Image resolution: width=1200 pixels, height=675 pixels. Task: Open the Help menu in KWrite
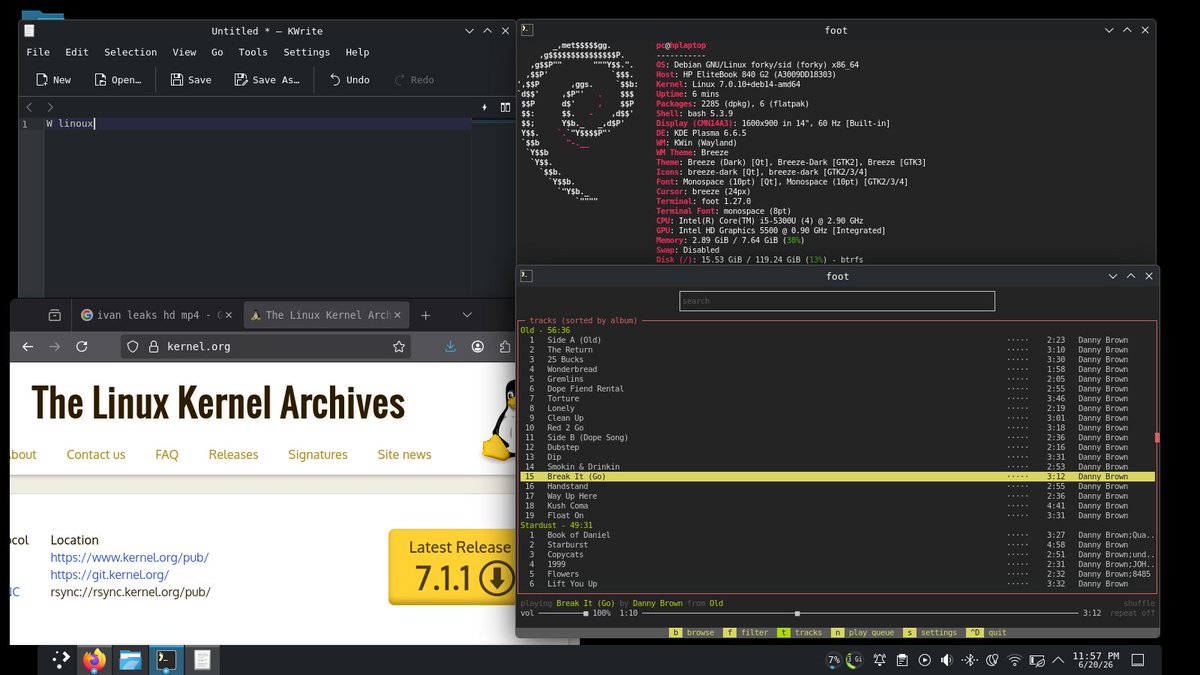pos(357,52)
